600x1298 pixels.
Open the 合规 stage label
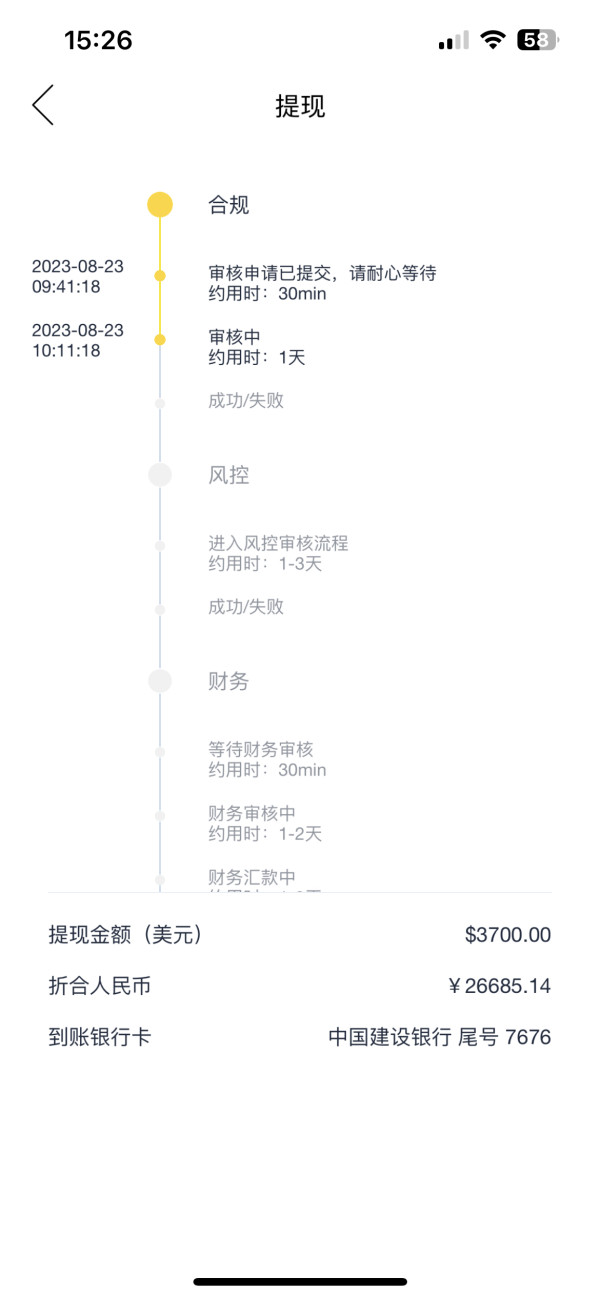pyautogui.click(x=228, y=205)
